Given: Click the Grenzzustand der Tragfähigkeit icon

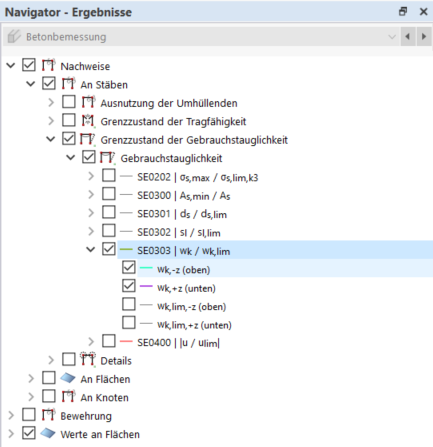Looking at the screenshot, I should 88,121.
